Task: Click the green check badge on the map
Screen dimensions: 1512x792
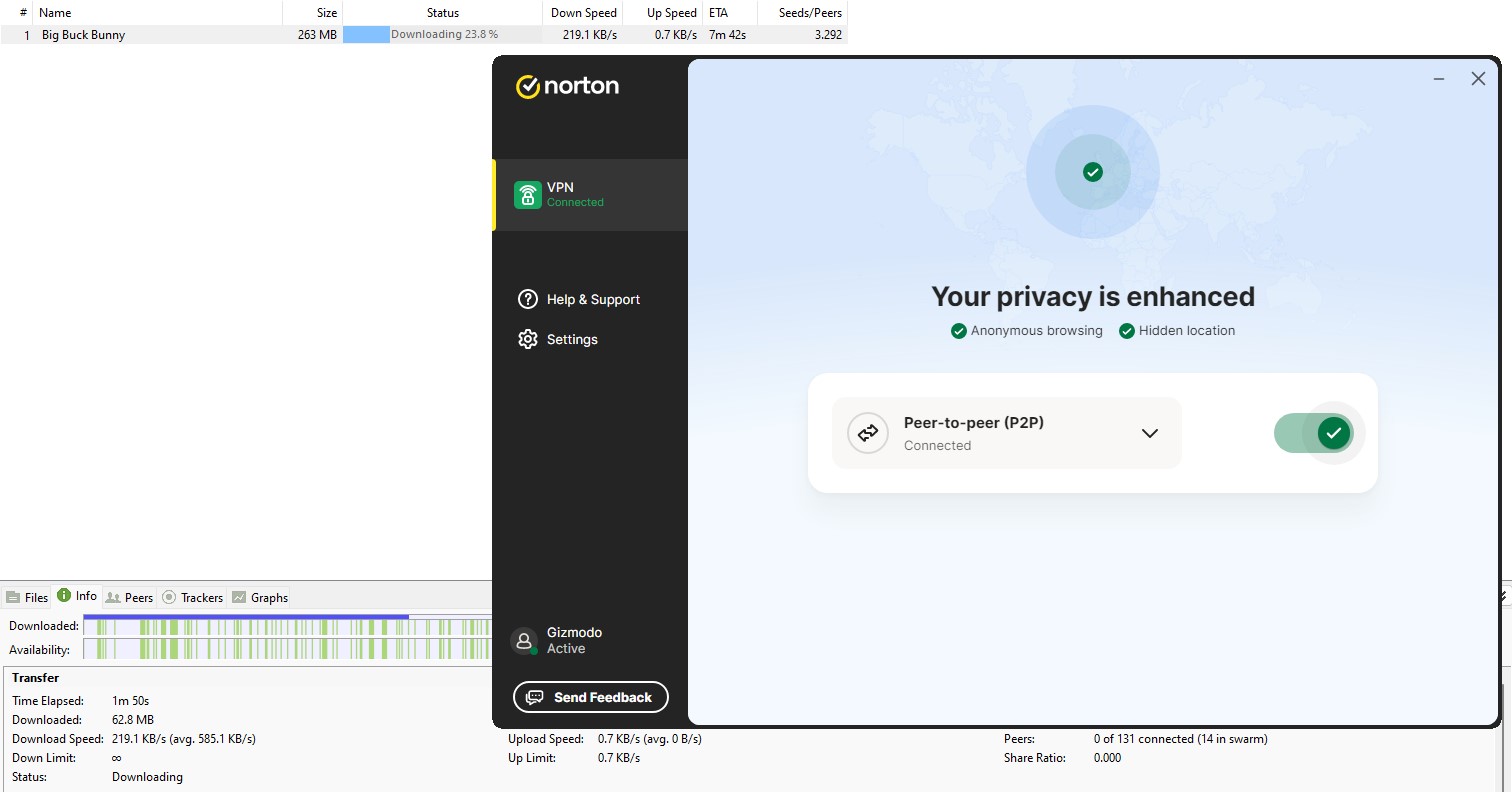Action: (x=1092, y=171)
